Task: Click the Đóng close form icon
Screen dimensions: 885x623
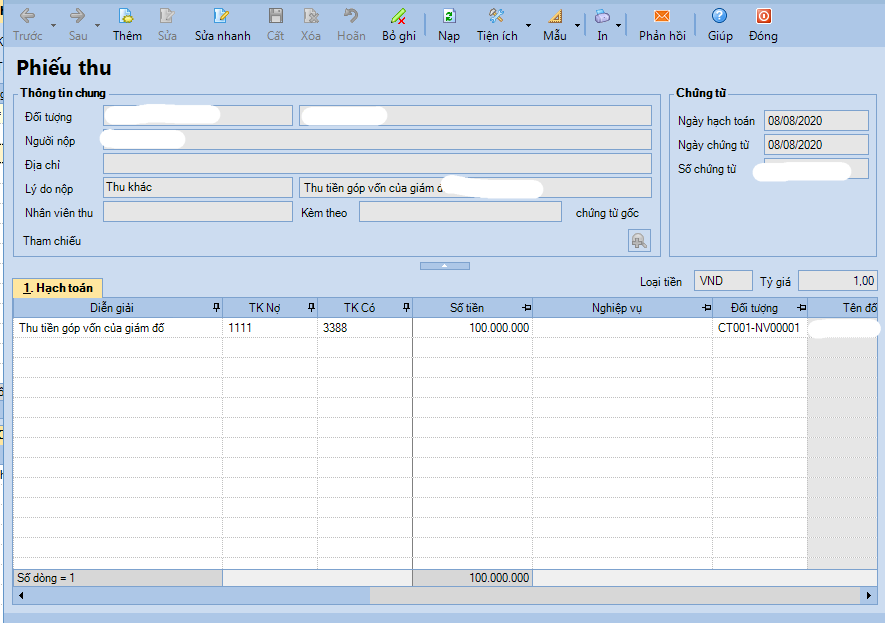Action: coord(763,17)
